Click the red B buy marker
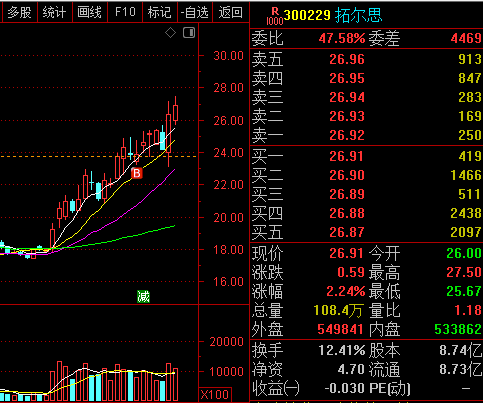The image size is (483, 403). point(137,173)
